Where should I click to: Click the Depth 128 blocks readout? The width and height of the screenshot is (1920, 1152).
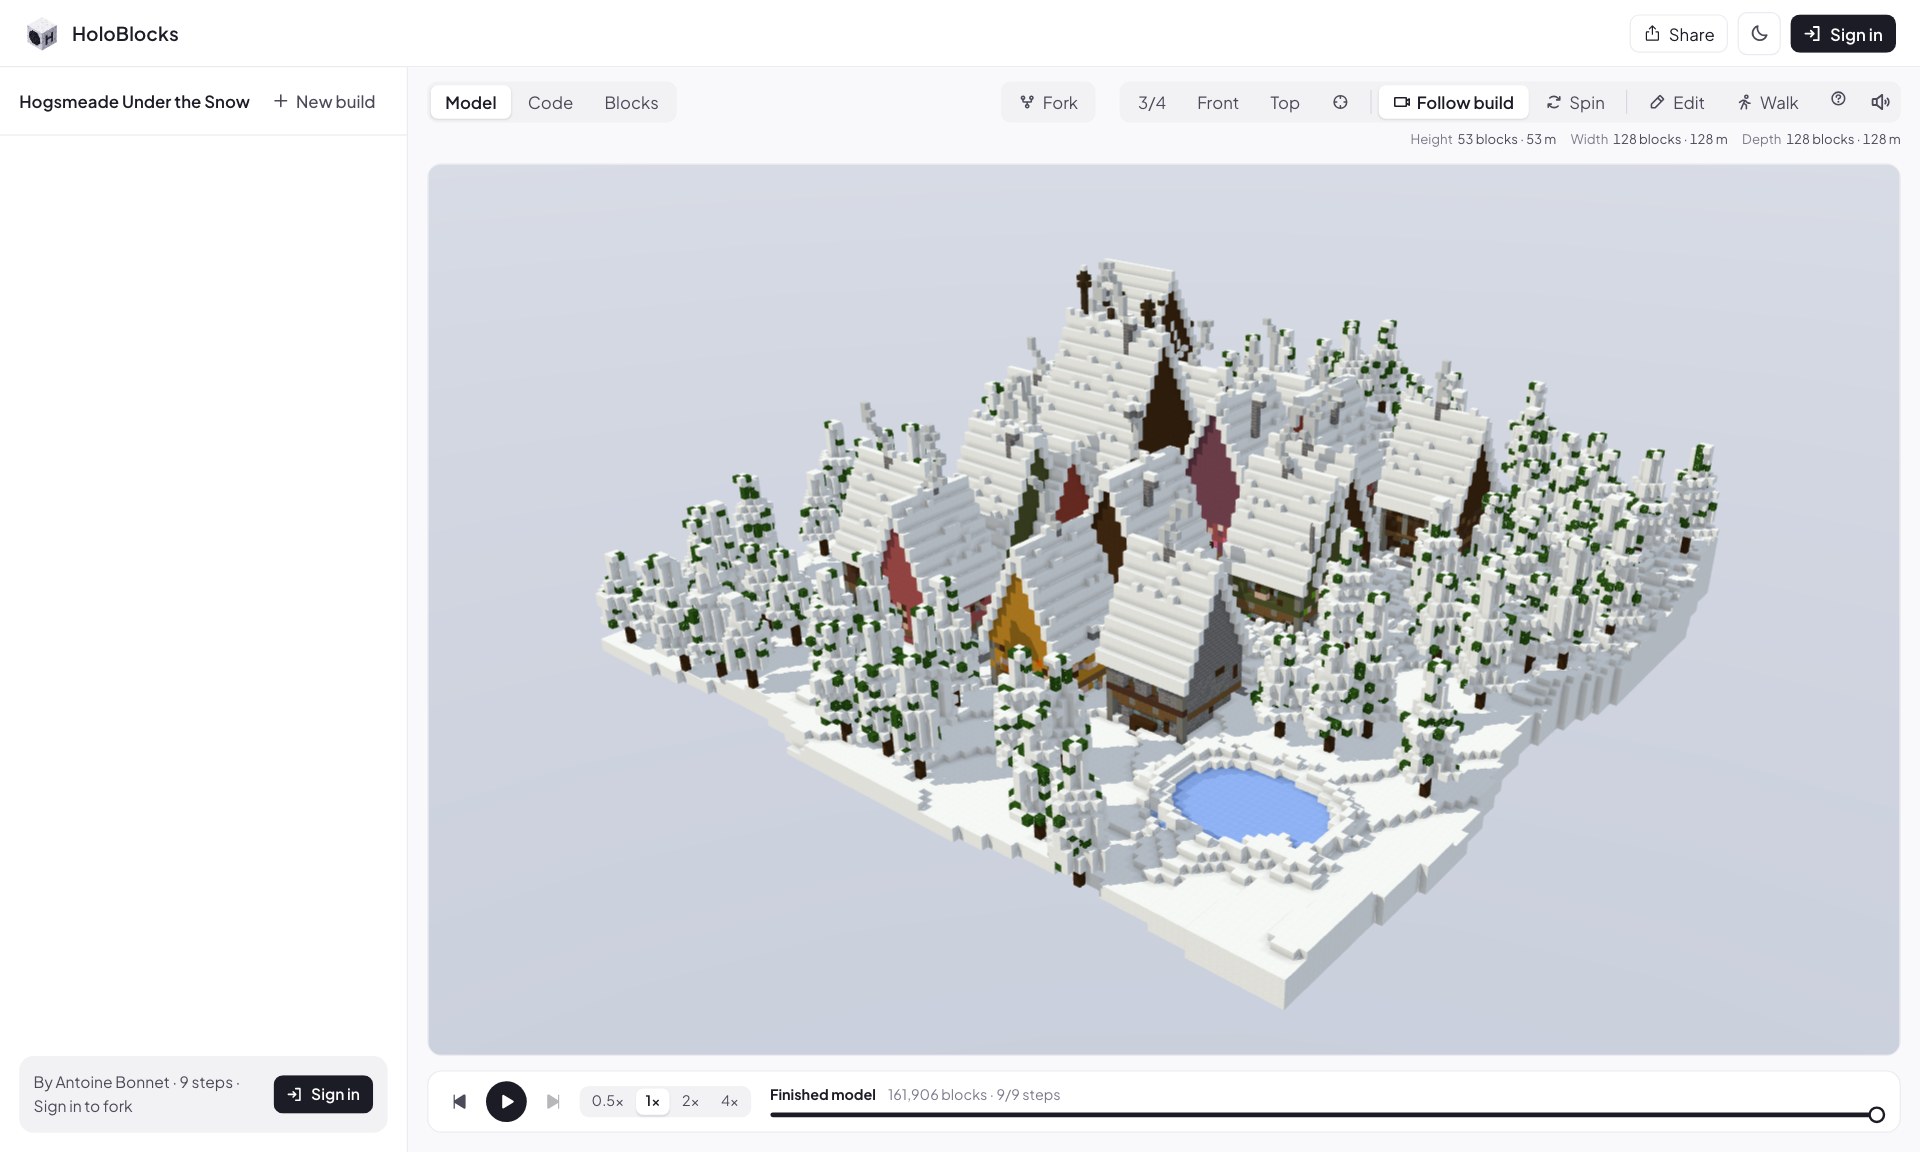[1820, 139]
